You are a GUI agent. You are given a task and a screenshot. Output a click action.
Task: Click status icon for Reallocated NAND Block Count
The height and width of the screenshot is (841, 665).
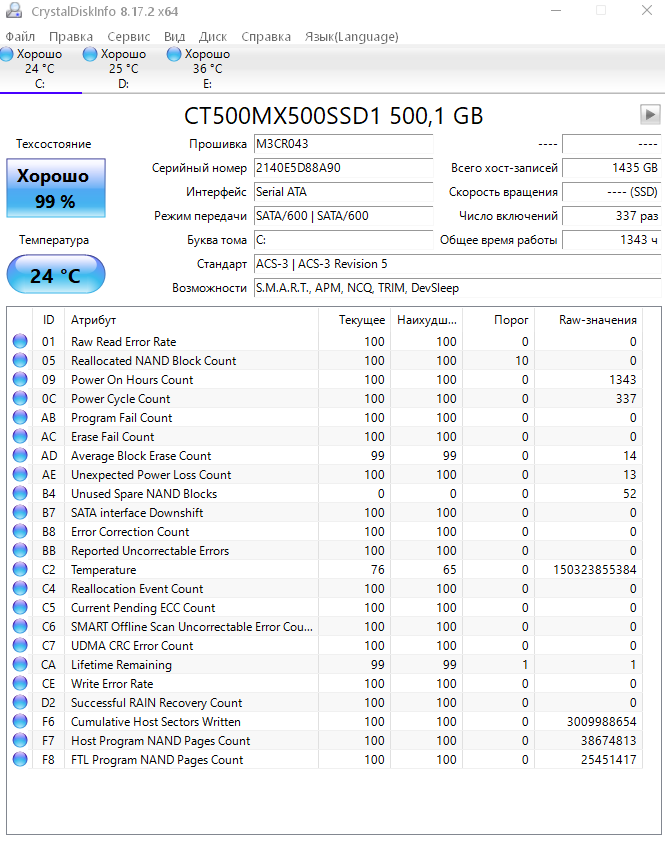pyautogui.click(x=20, y=360)
